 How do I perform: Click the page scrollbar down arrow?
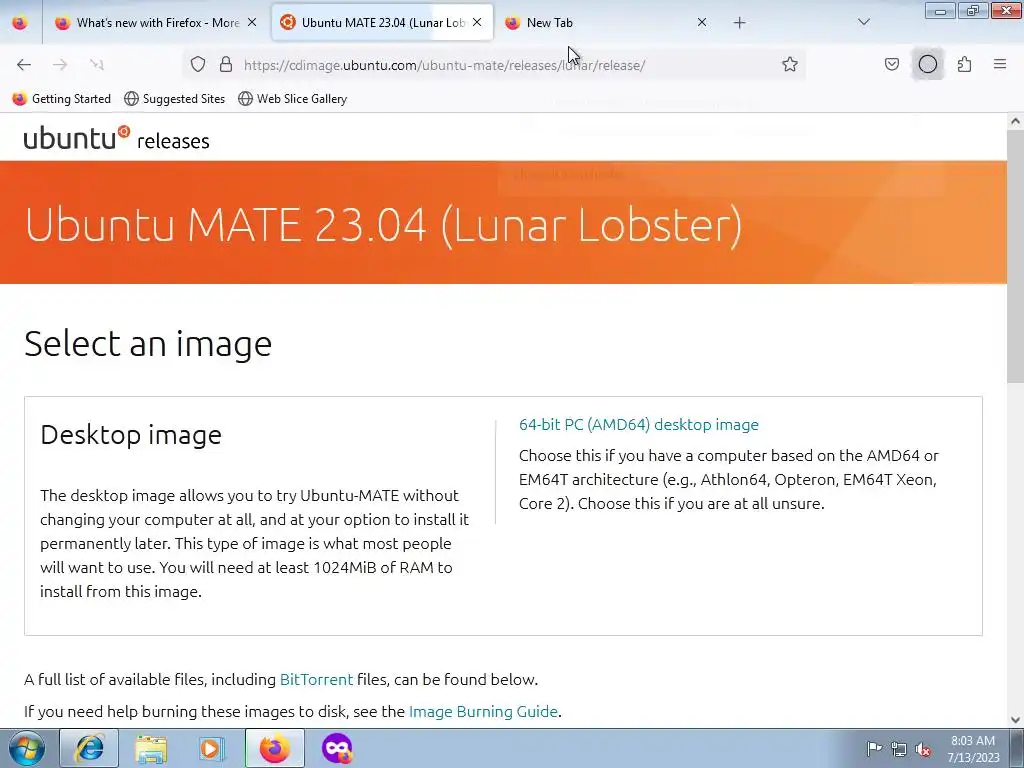pos(1015,720)
